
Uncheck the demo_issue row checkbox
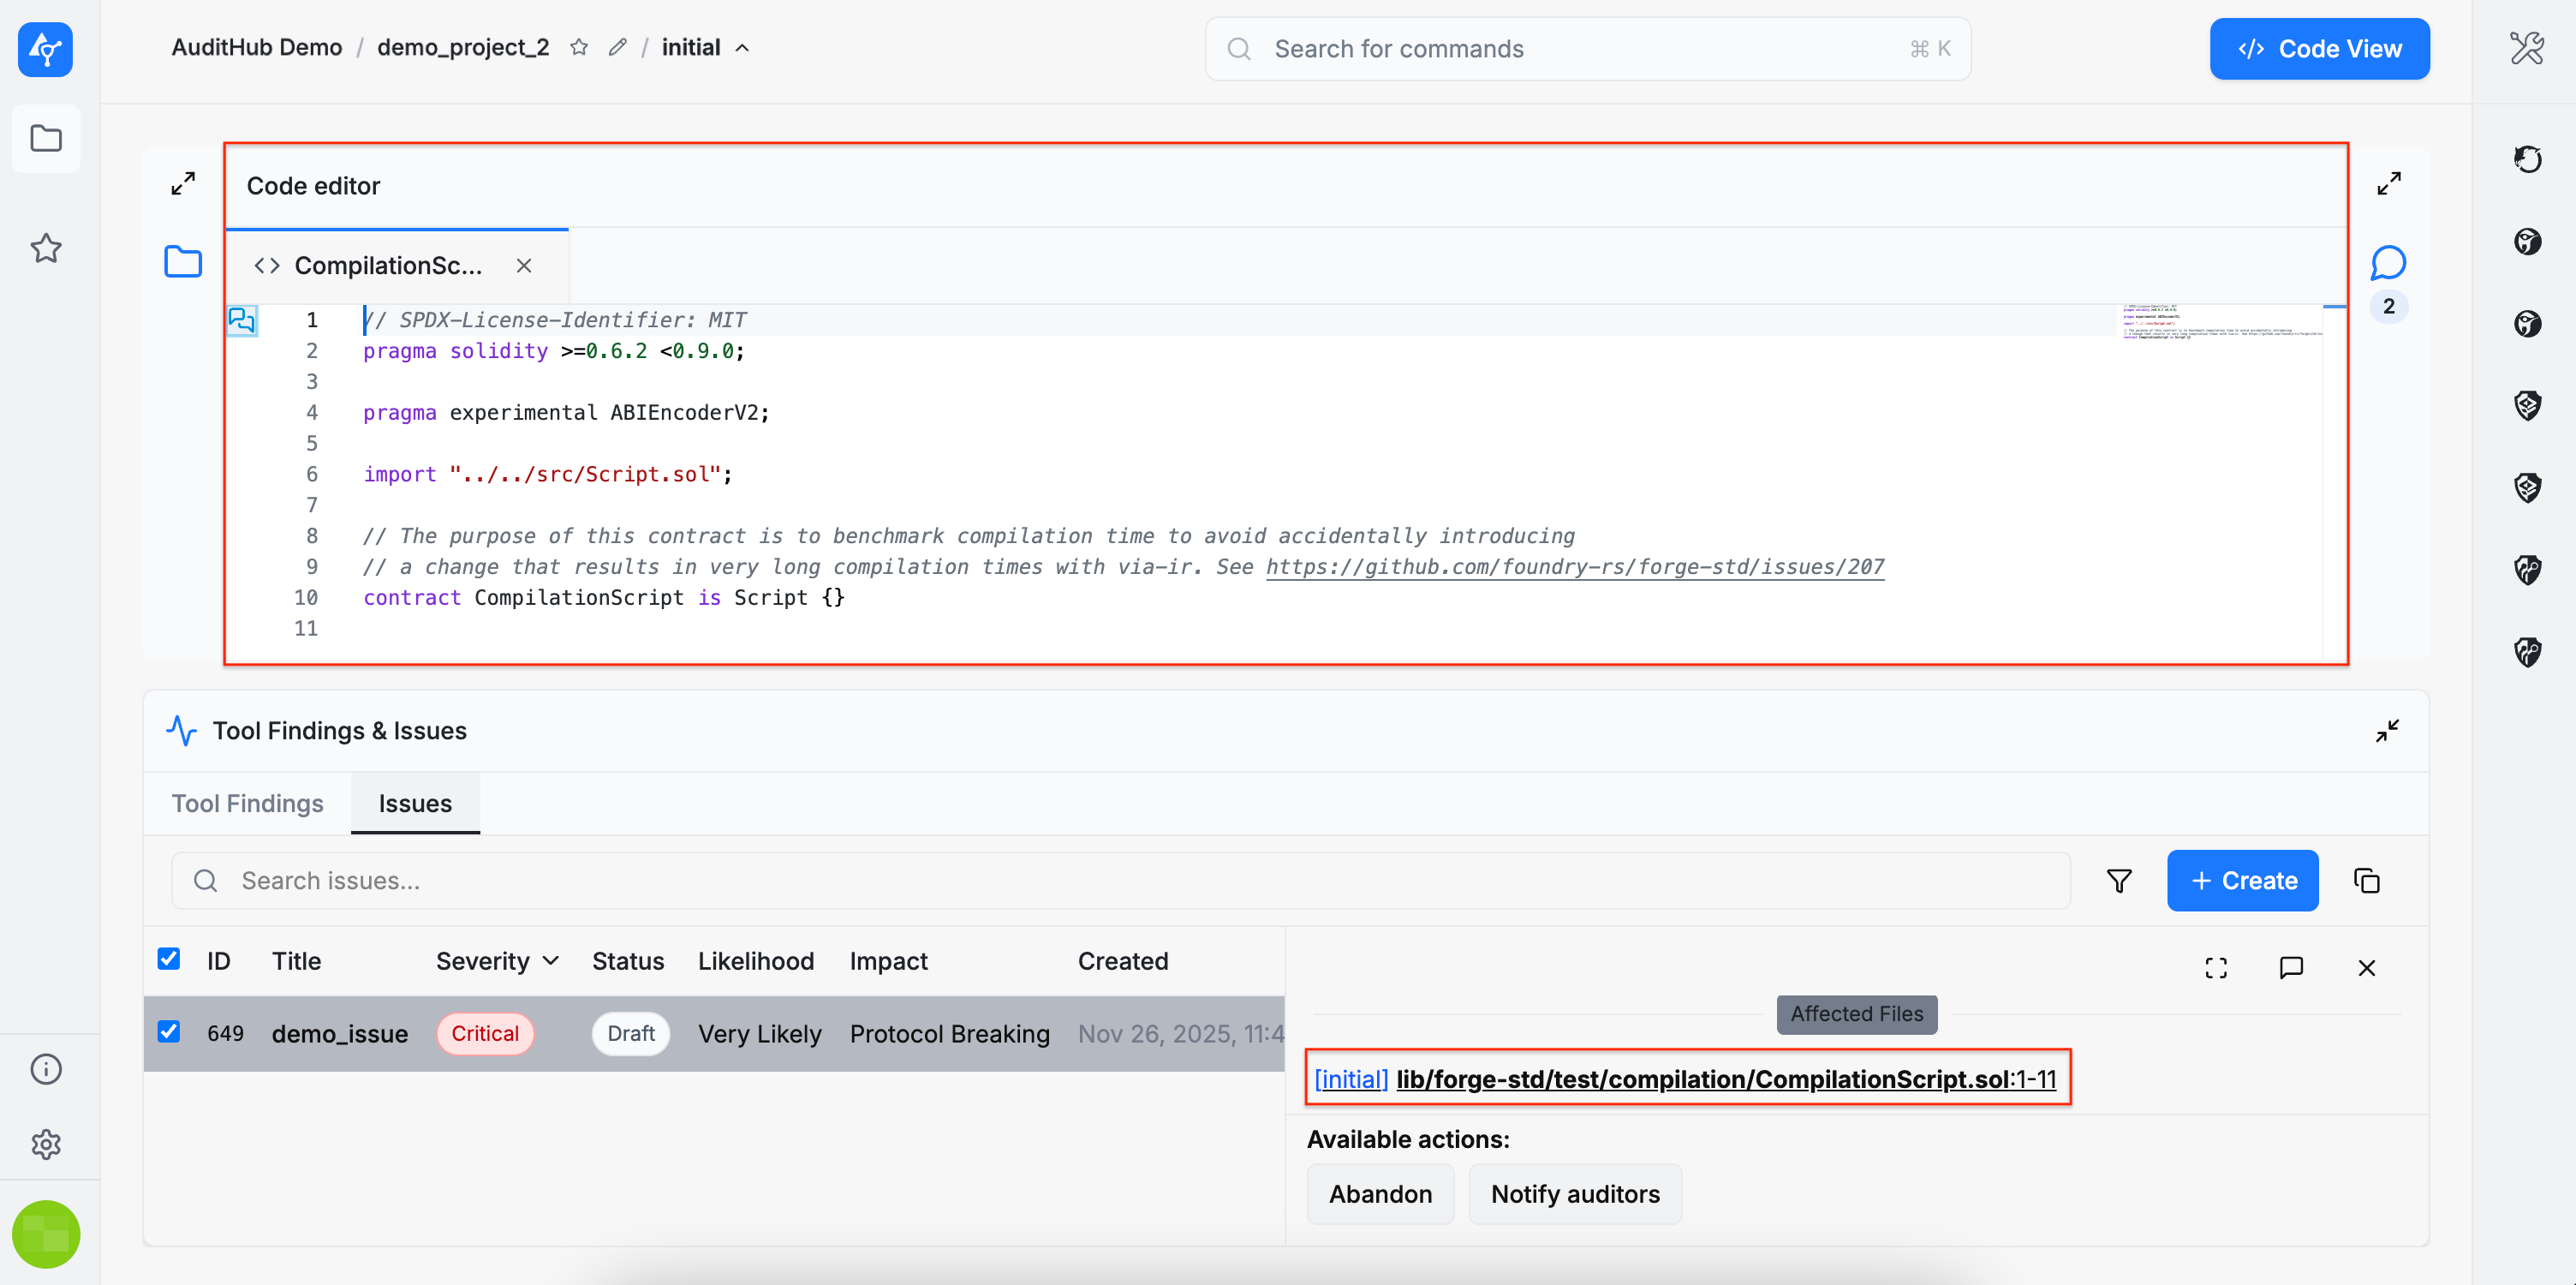coord(169,1031)
